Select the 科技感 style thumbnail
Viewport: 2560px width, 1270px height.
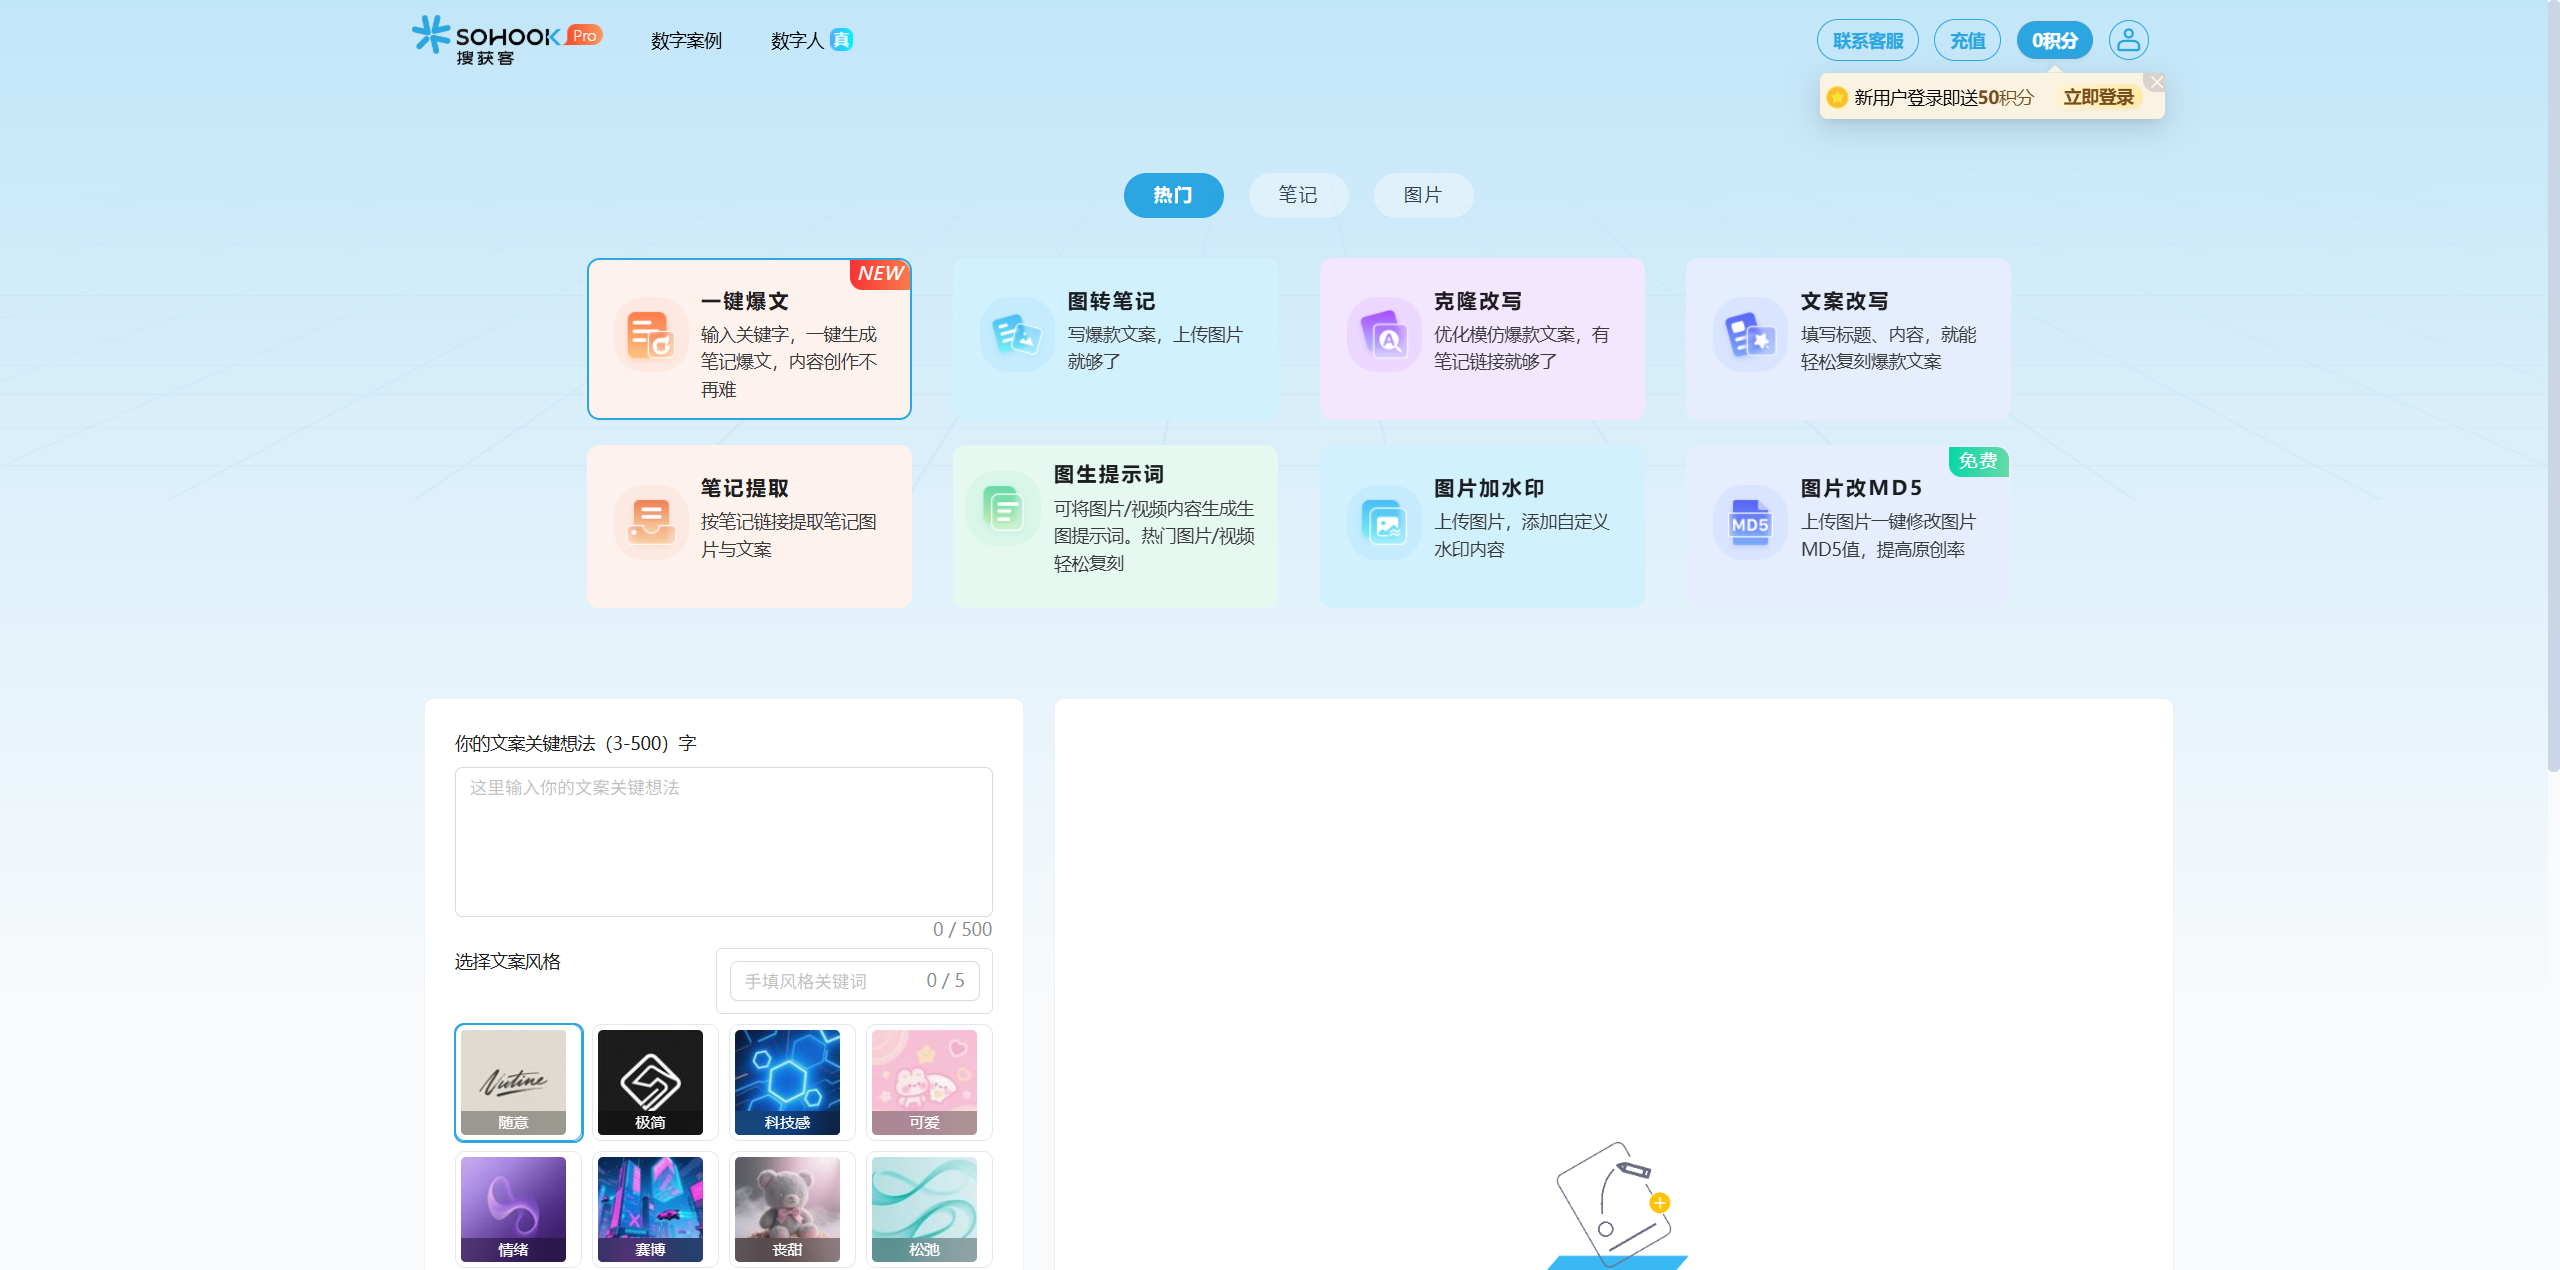pos(789,1082)
